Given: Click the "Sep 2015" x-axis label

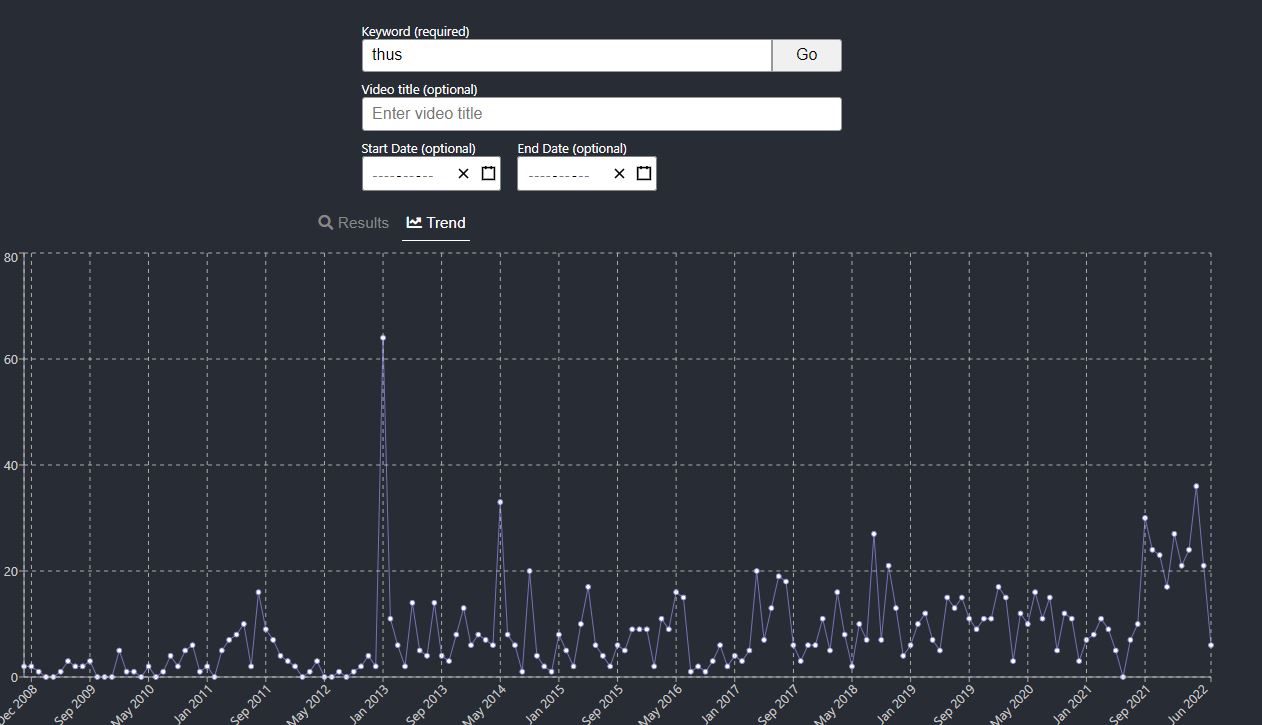Looking at the screenshot, I should pyautogui.click(x=603, y=704).
